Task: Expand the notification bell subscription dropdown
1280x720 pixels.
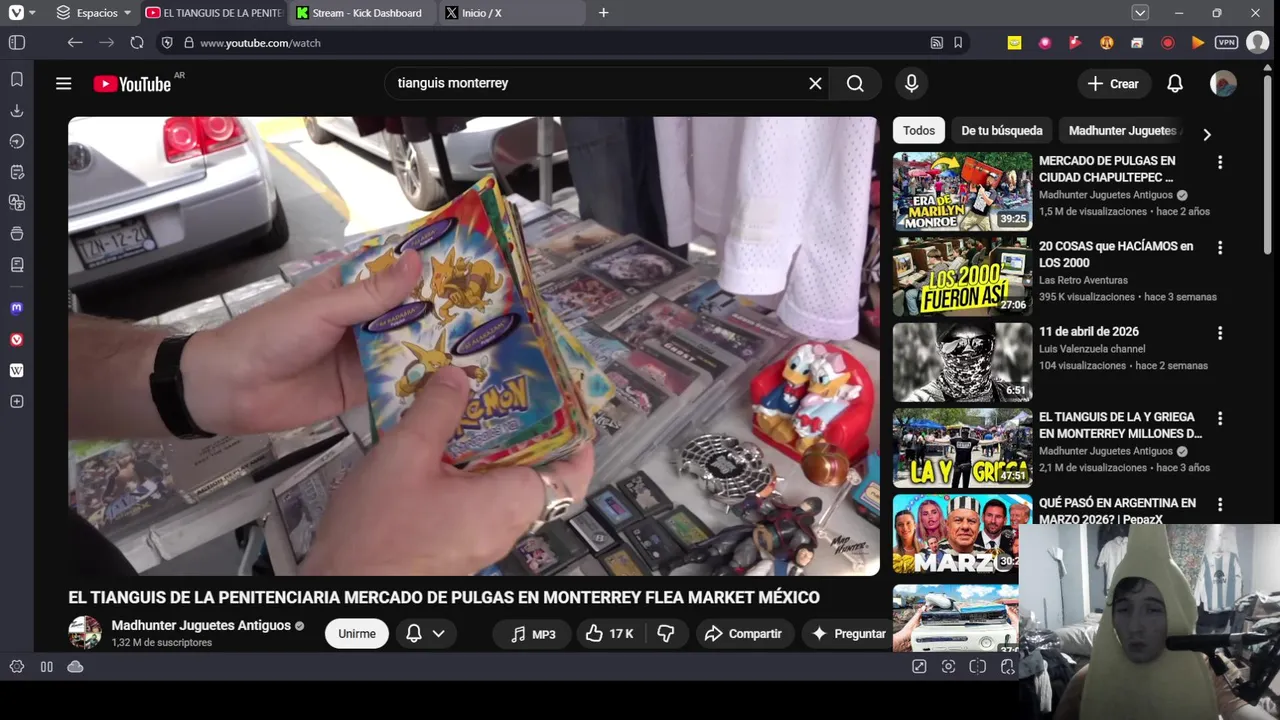Action: click(x=425, y=634)
